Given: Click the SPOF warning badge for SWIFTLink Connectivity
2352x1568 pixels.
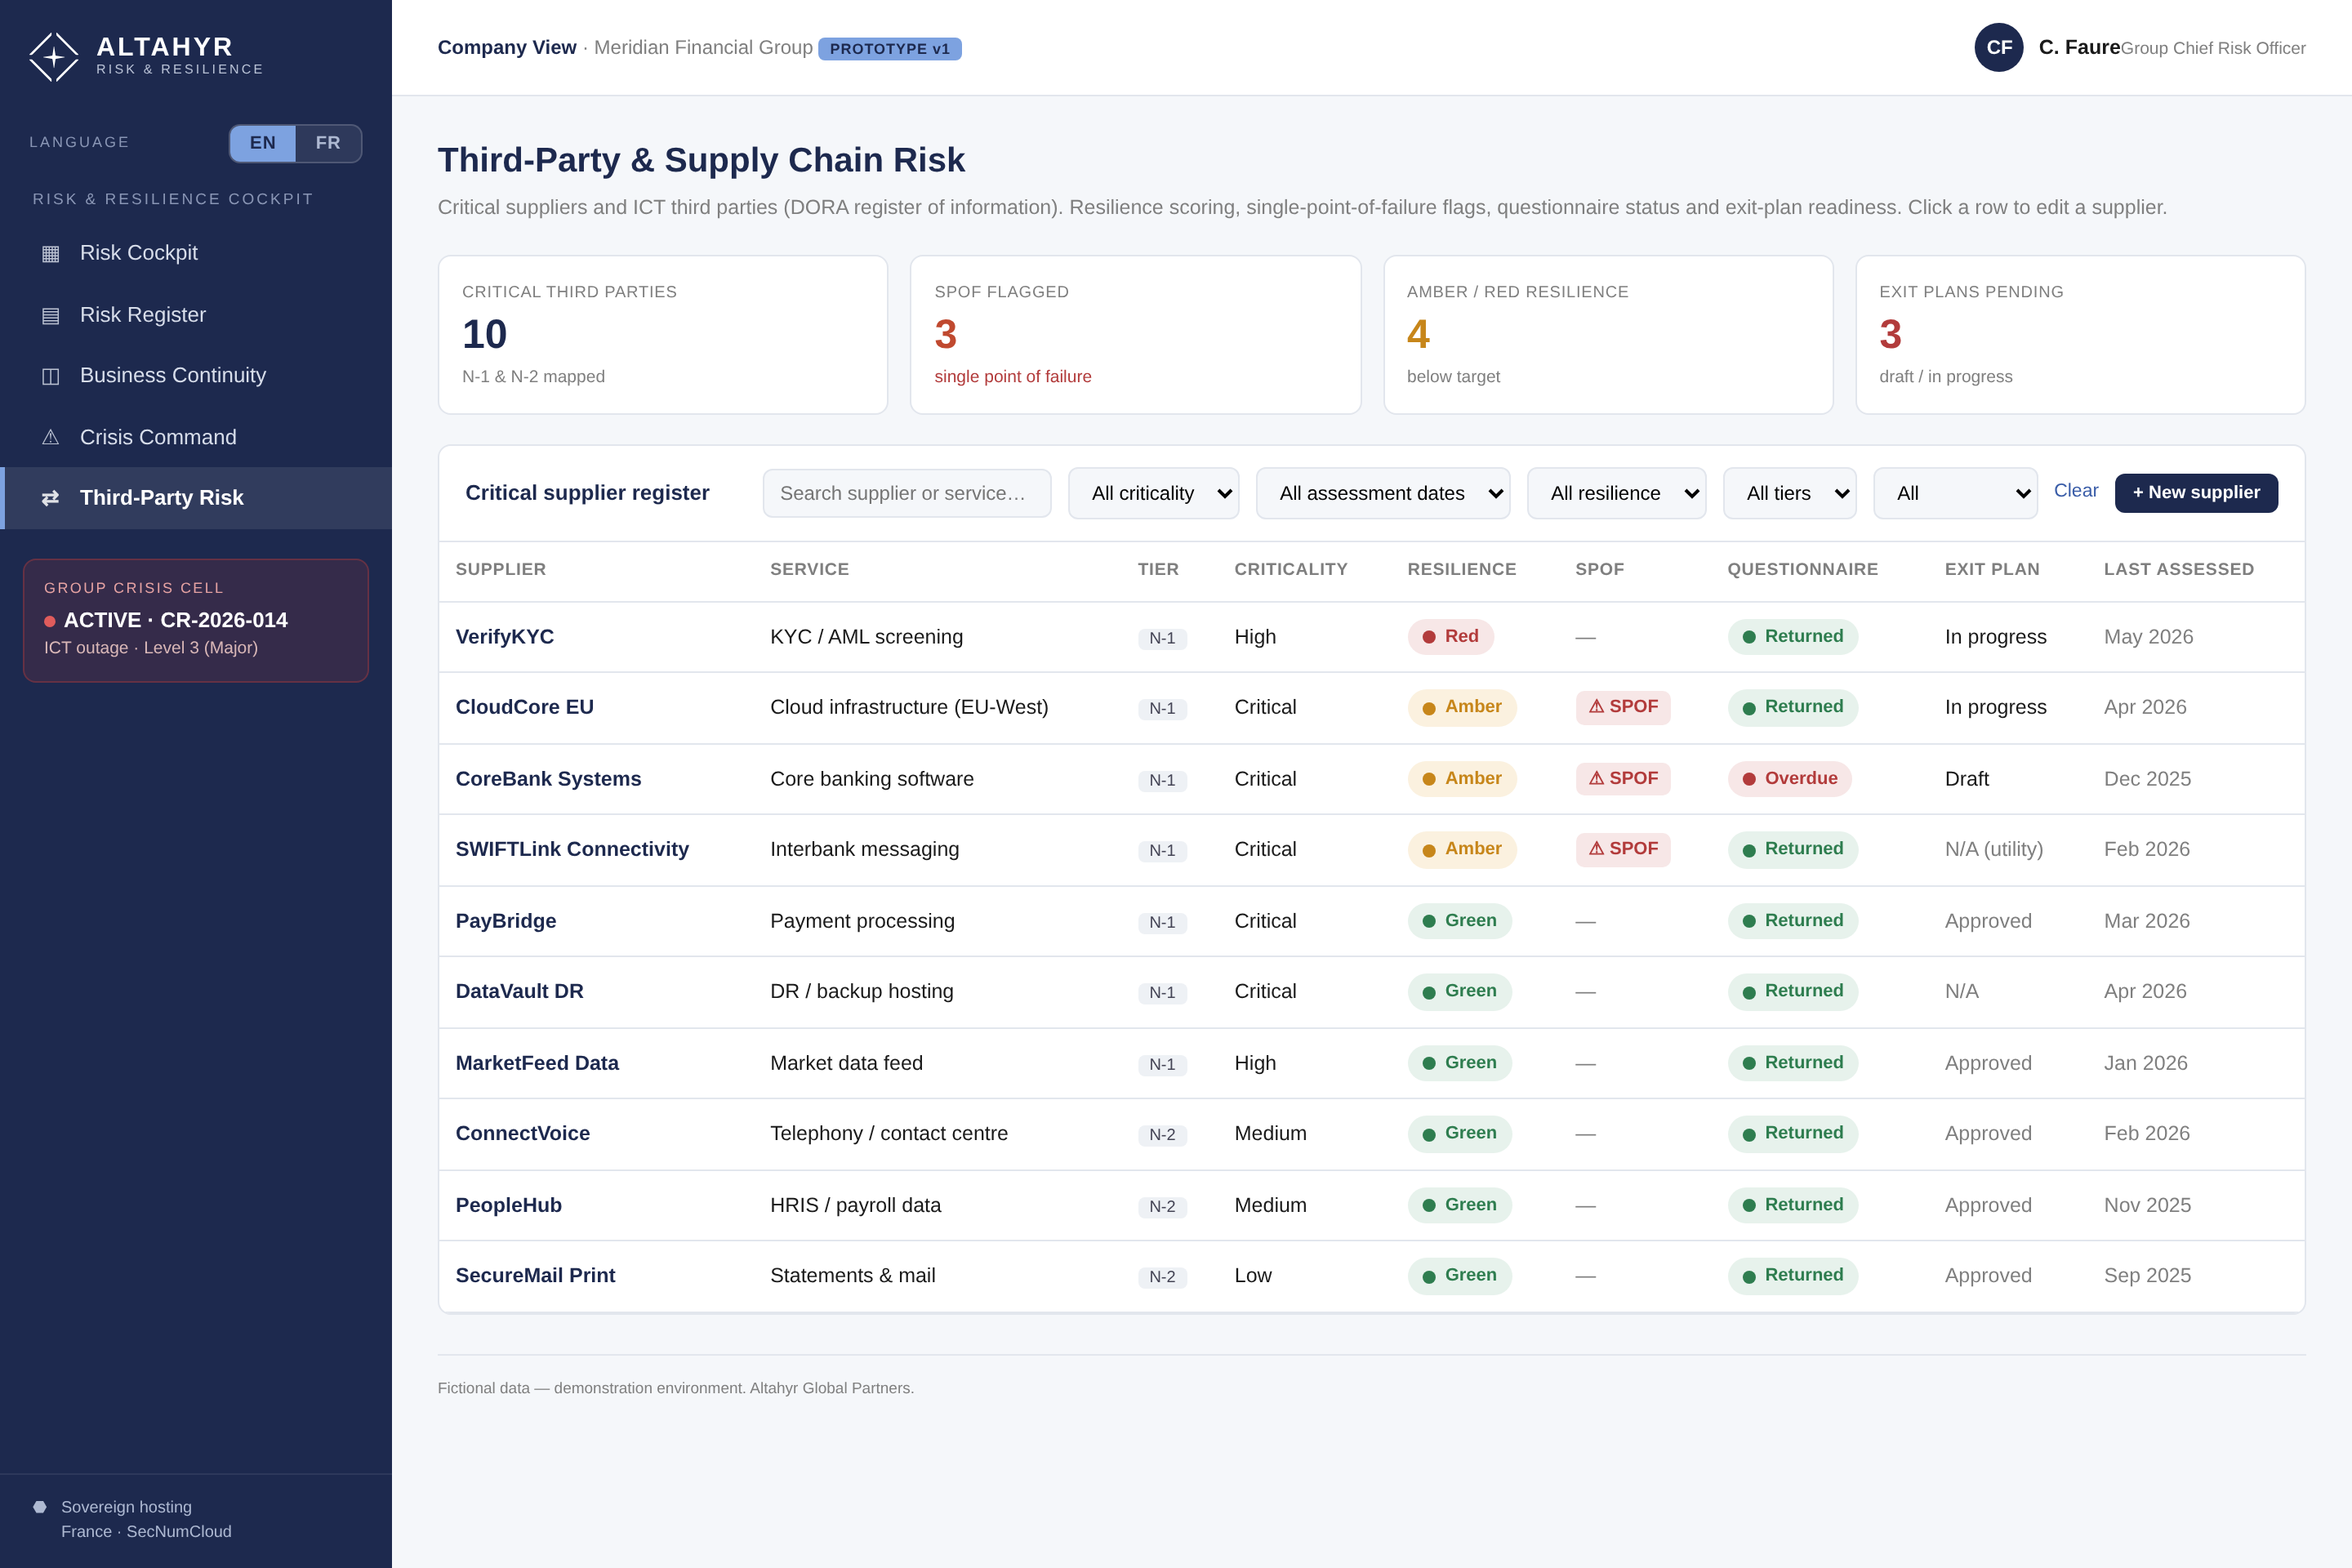Looking at the screenshot, I should 1623,849.
